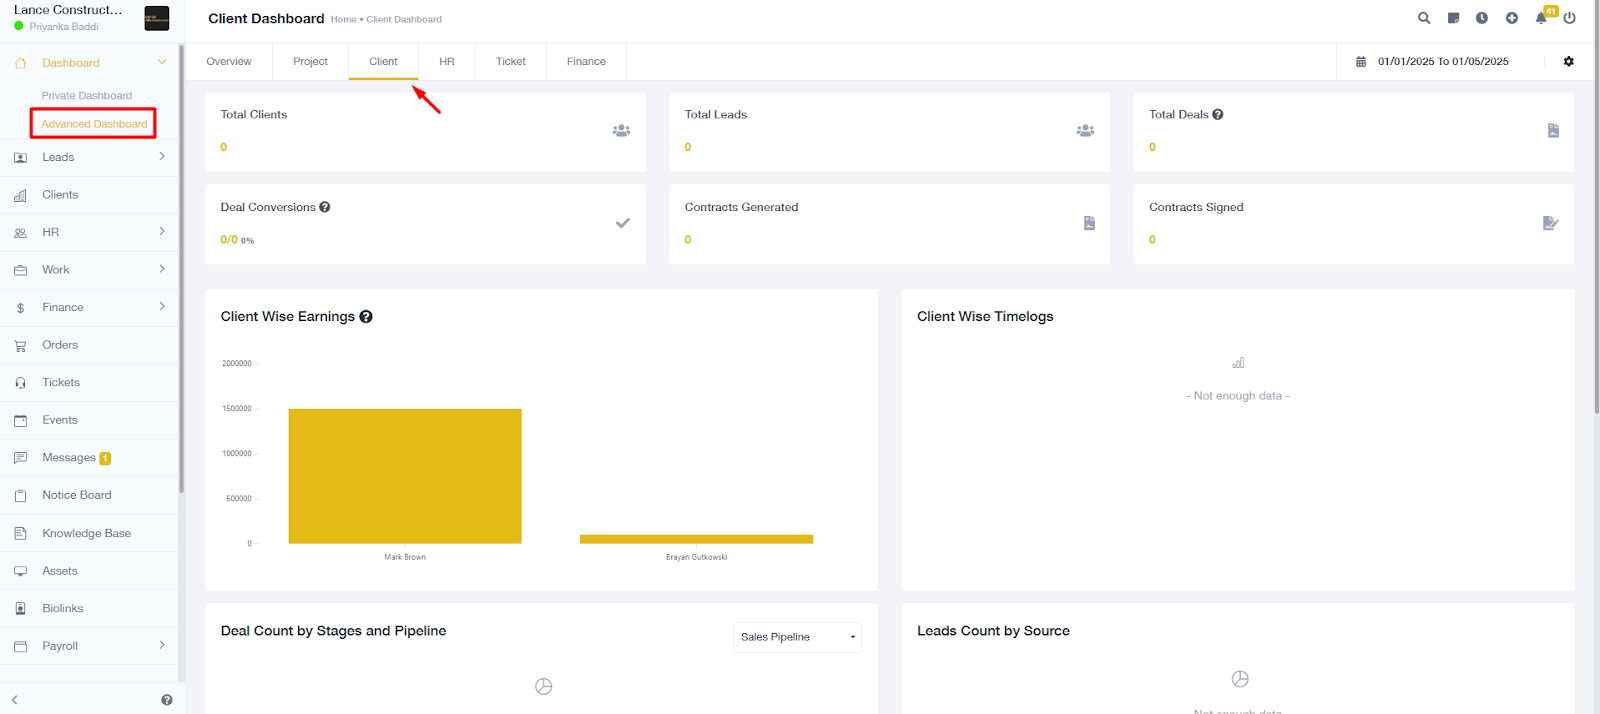
Task: Click the Tickets headset icon
Action: coord(20,383)
